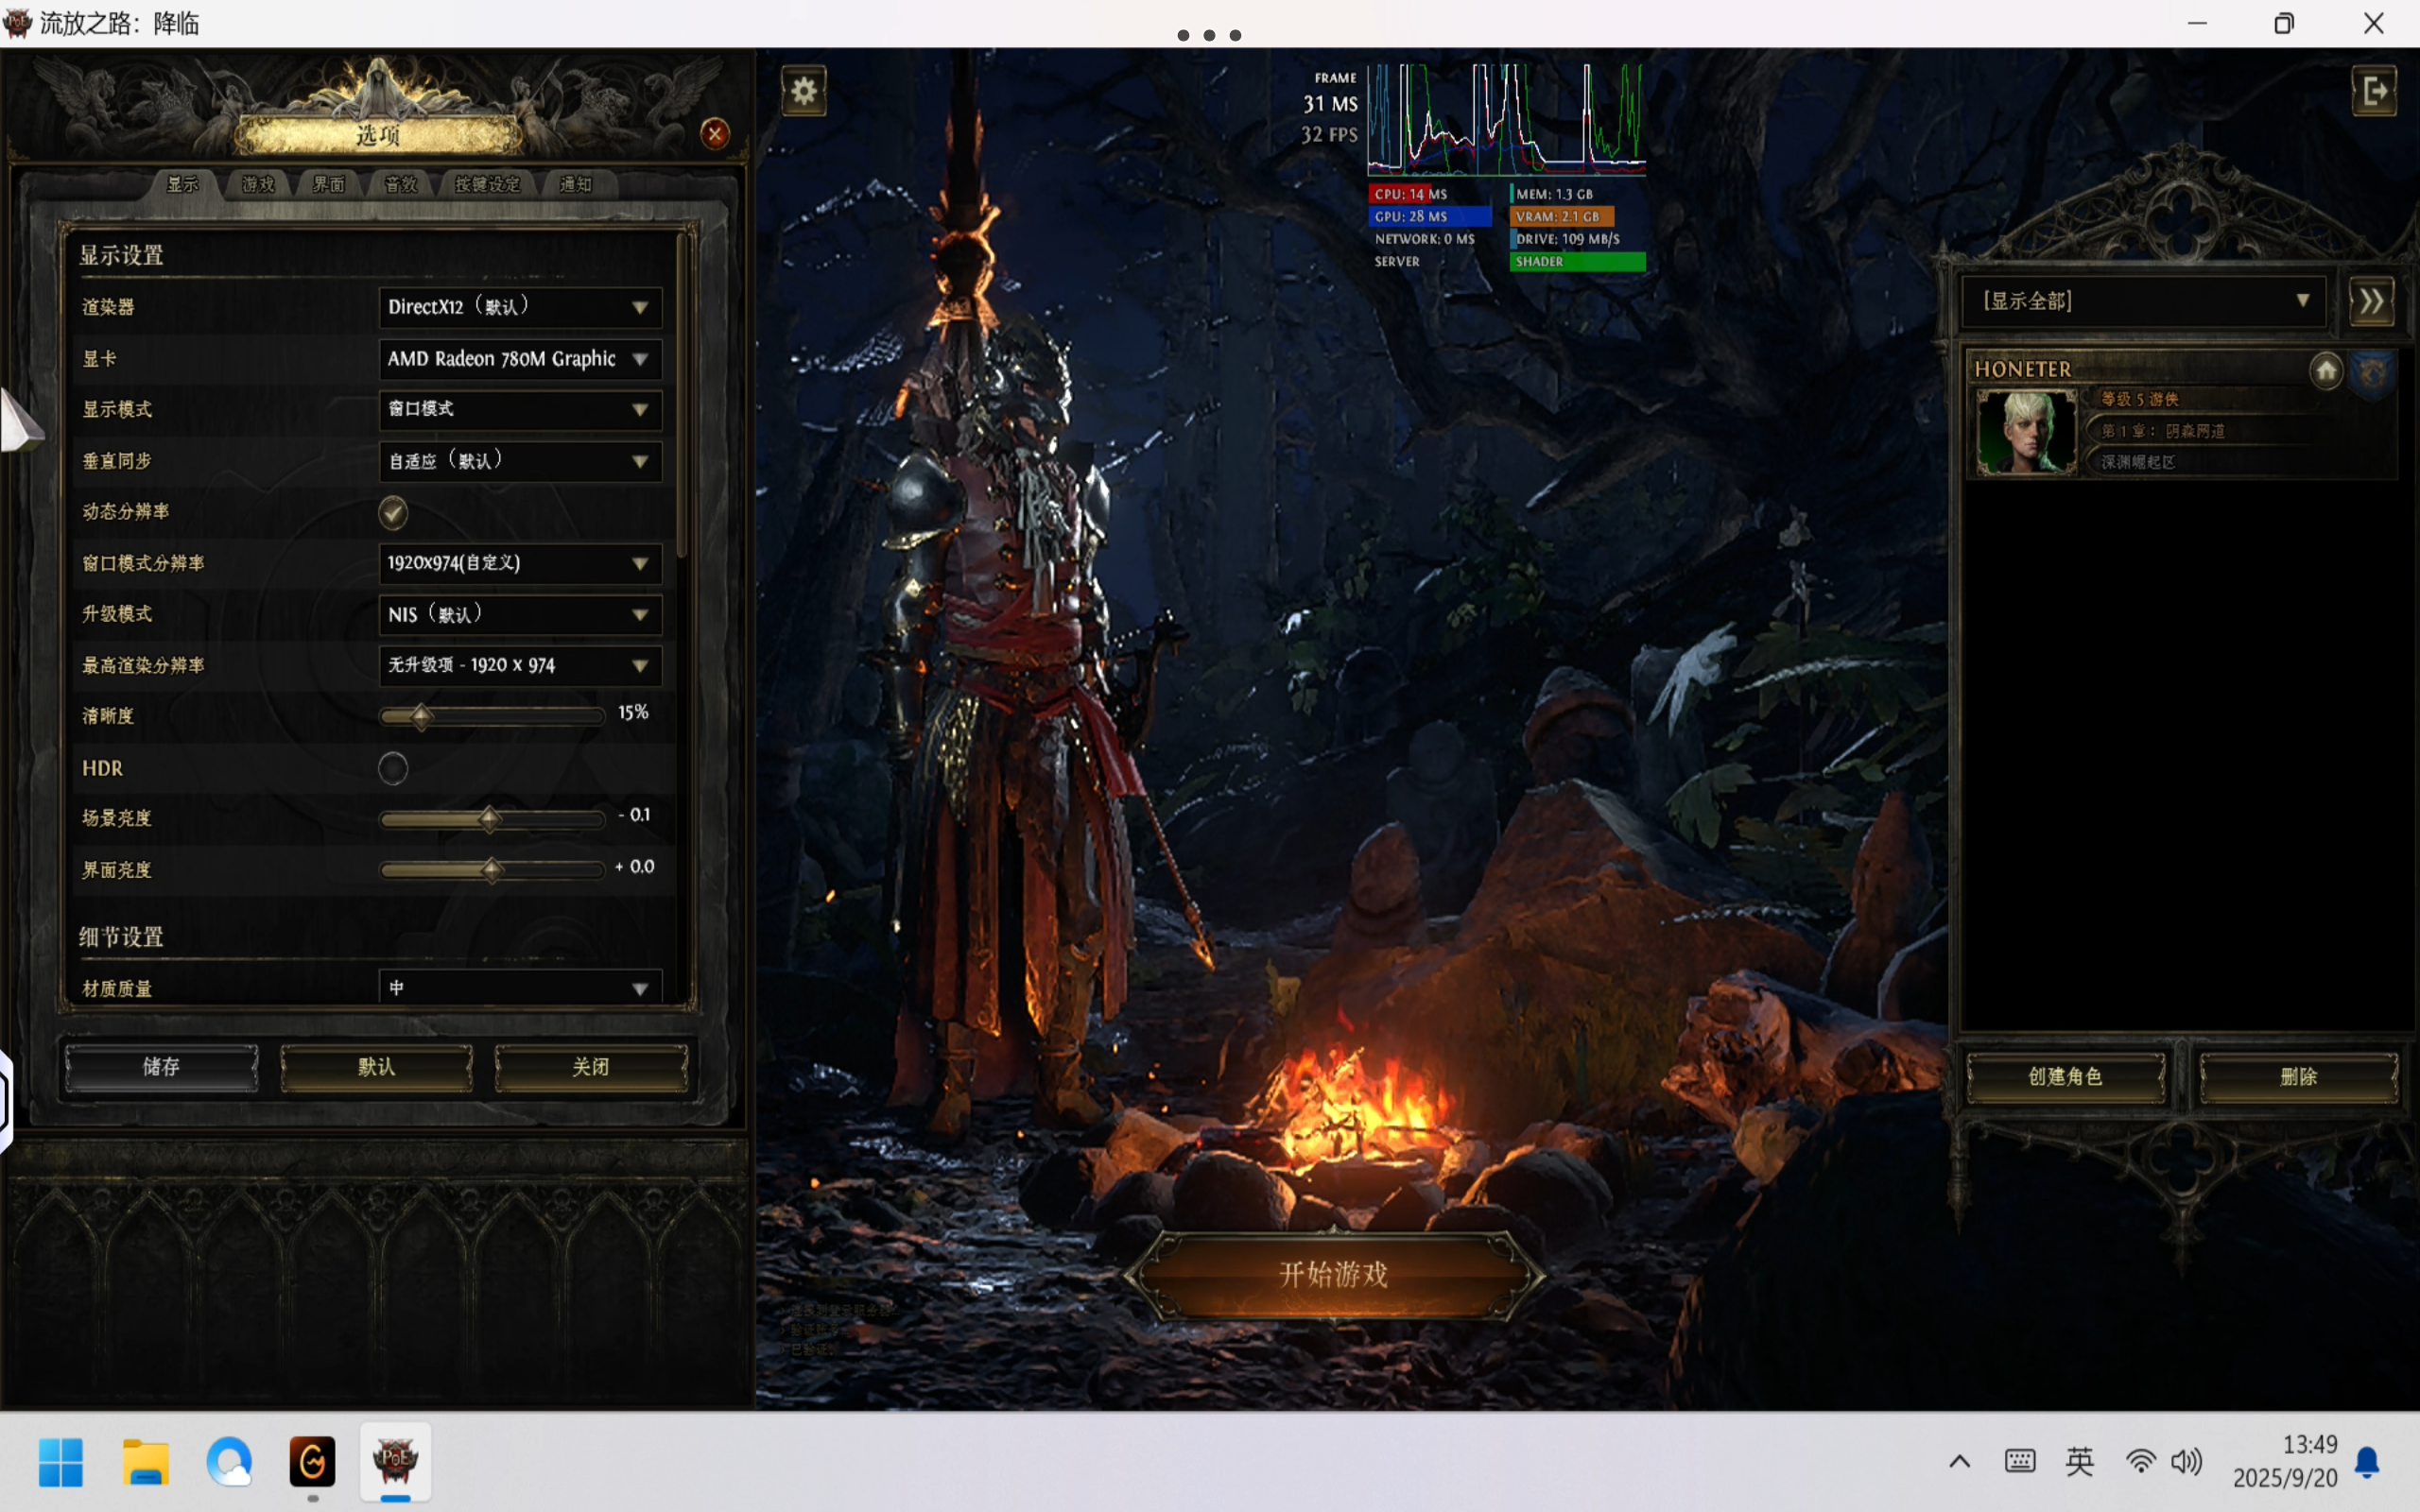Click the game icon in the title bar

(17, 23)
